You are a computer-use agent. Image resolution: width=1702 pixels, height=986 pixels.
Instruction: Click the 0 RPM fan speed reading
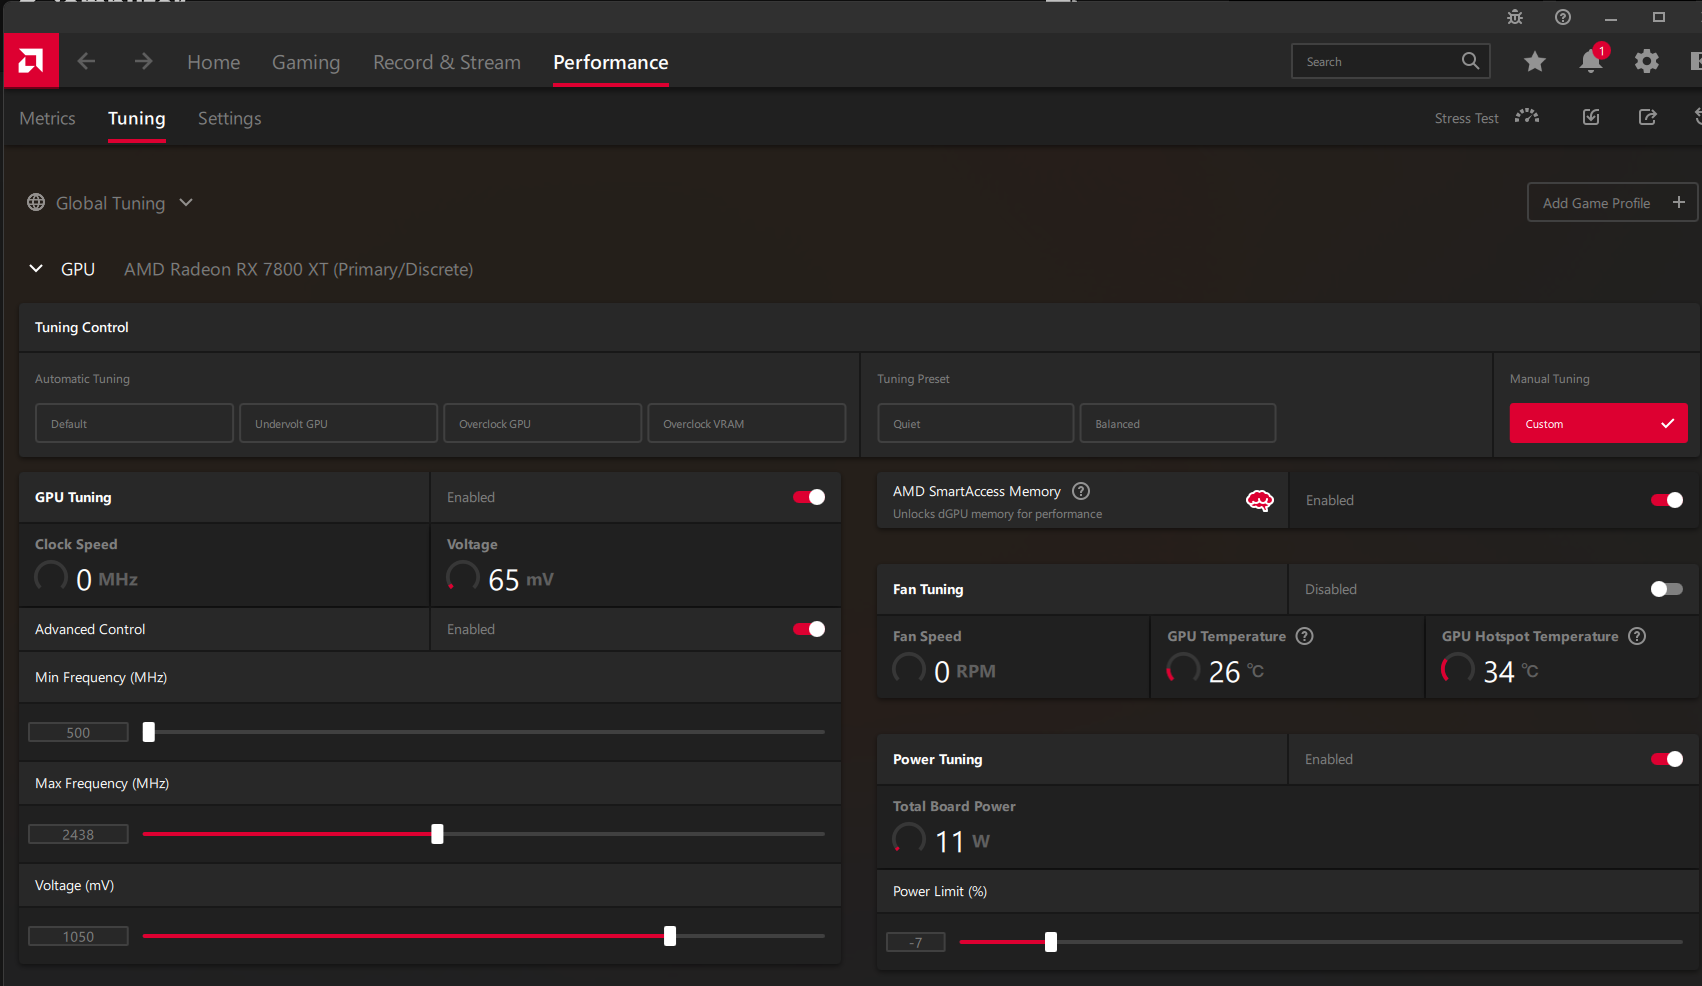tap(965, 672)
